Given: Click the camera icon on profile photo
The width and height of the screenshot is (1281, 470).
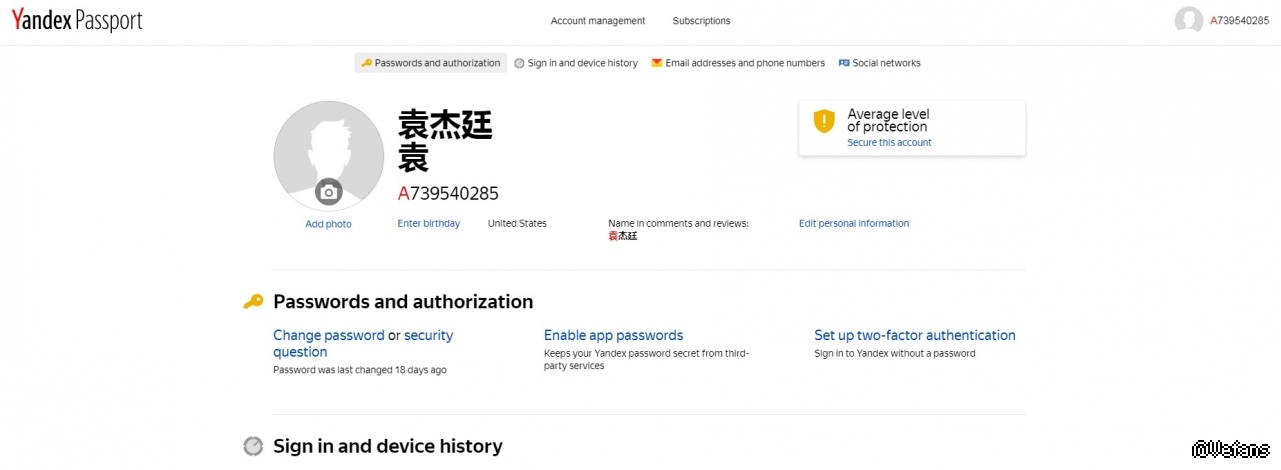Looking at the screenshot, I should (328, 192).
